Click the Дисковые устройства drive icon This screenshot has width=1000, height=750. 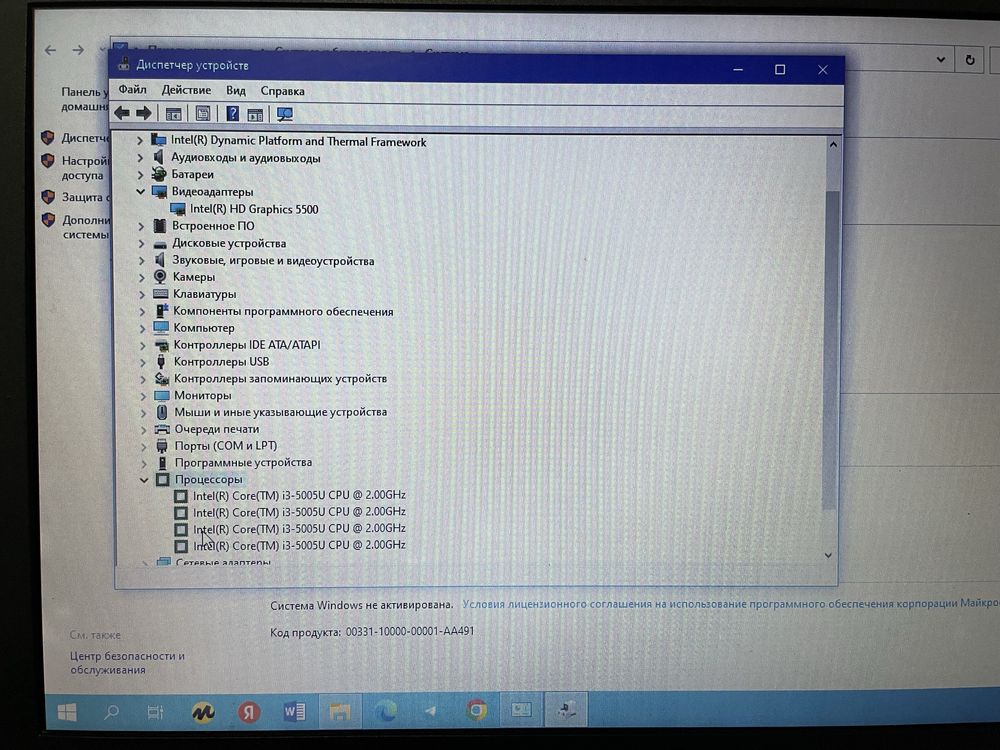tap(160, 244)
